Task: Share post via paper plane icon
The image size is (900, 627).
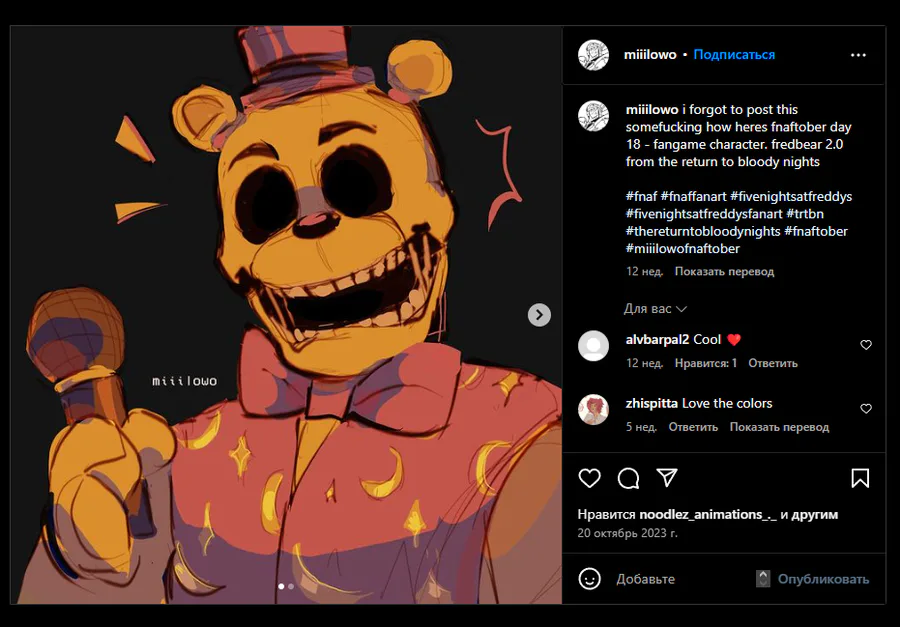Action: (667, 478)
